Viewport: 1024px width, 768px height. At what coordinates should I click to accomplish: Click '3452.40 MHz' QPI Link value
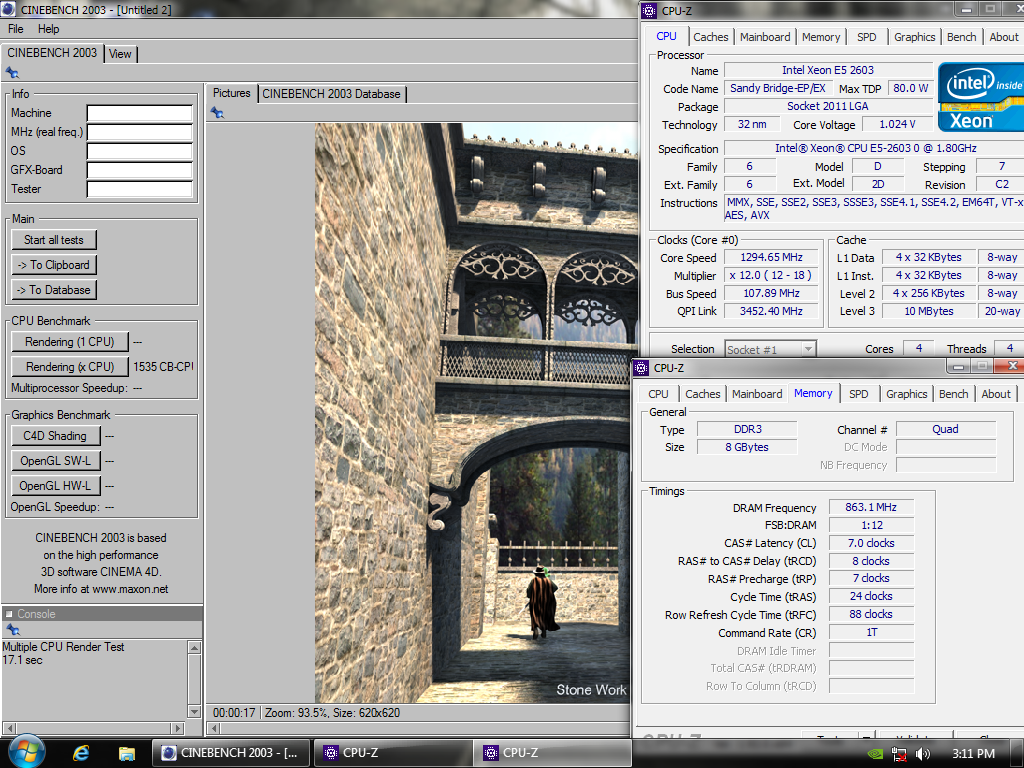pyautogui.click(x=771, y=312)
